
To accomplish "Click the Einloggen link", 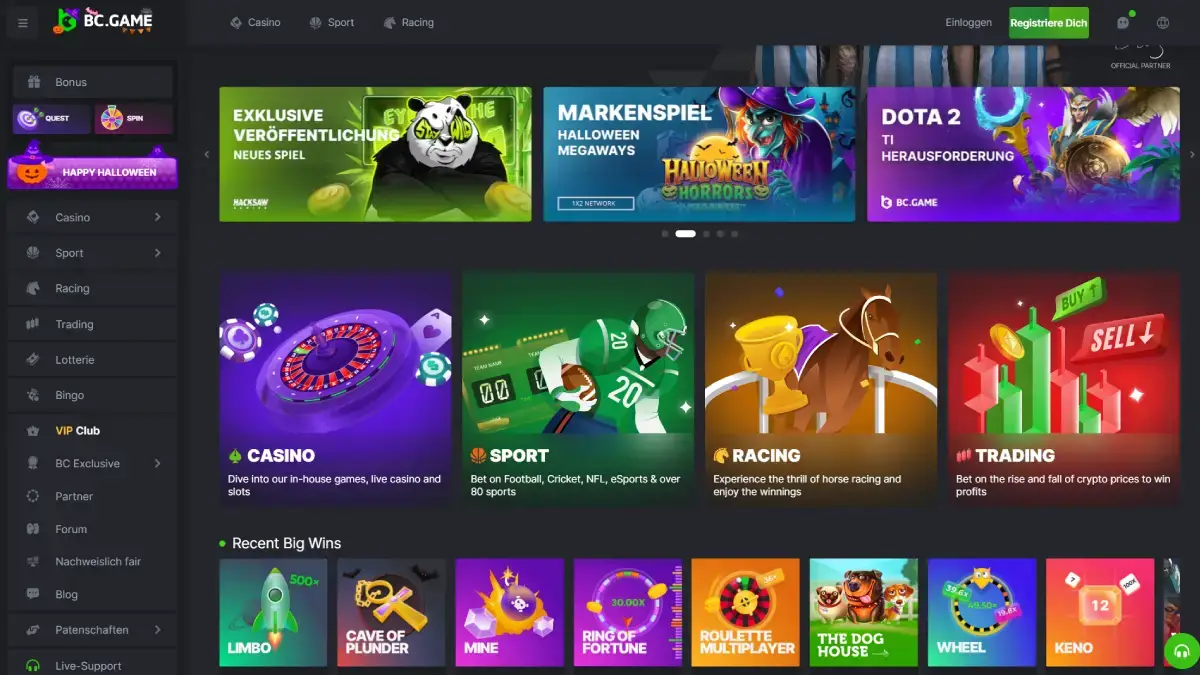I will click(x=969, y=22).
